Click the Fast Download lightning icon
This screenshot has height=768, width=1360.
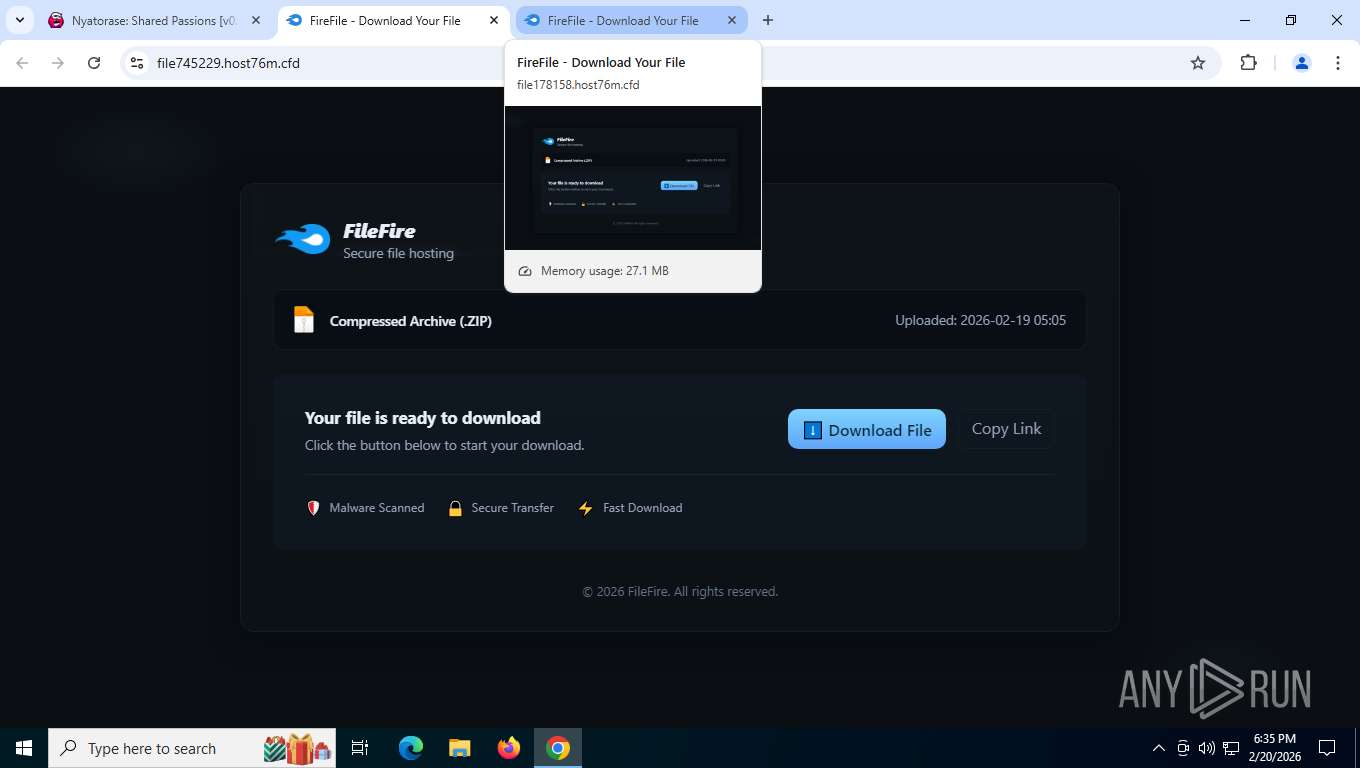point(586,508)
